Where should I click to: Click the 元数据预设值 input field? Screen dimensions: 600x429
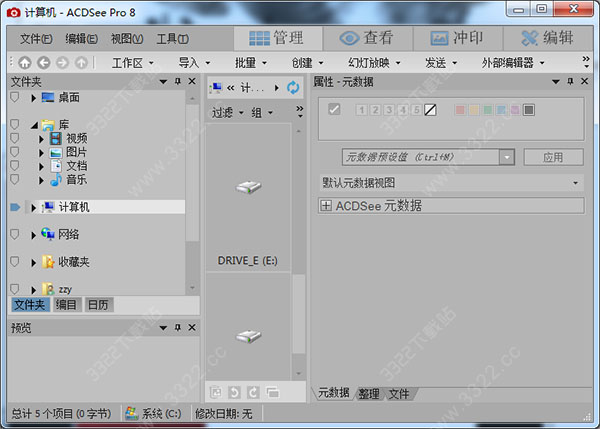(x=421, y=157)
